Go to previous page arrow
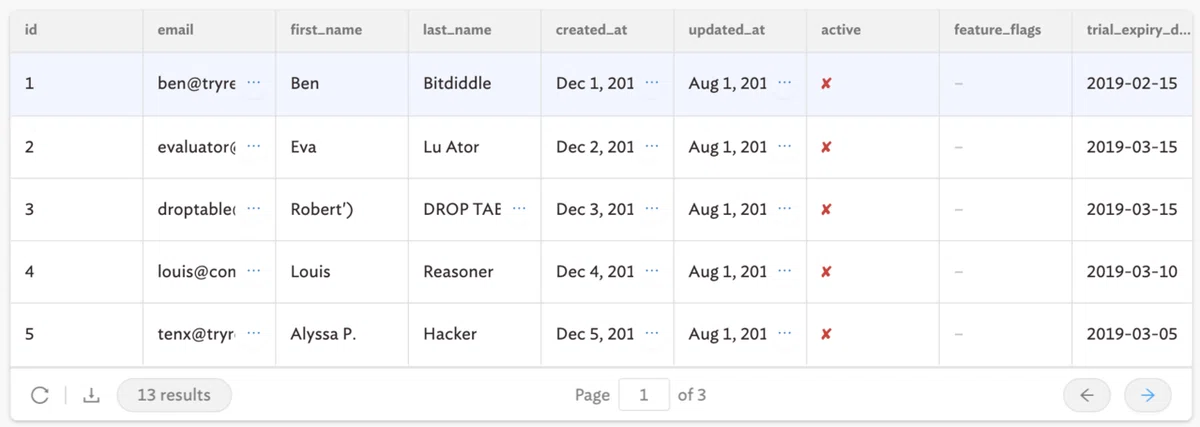 point(1087,395)
